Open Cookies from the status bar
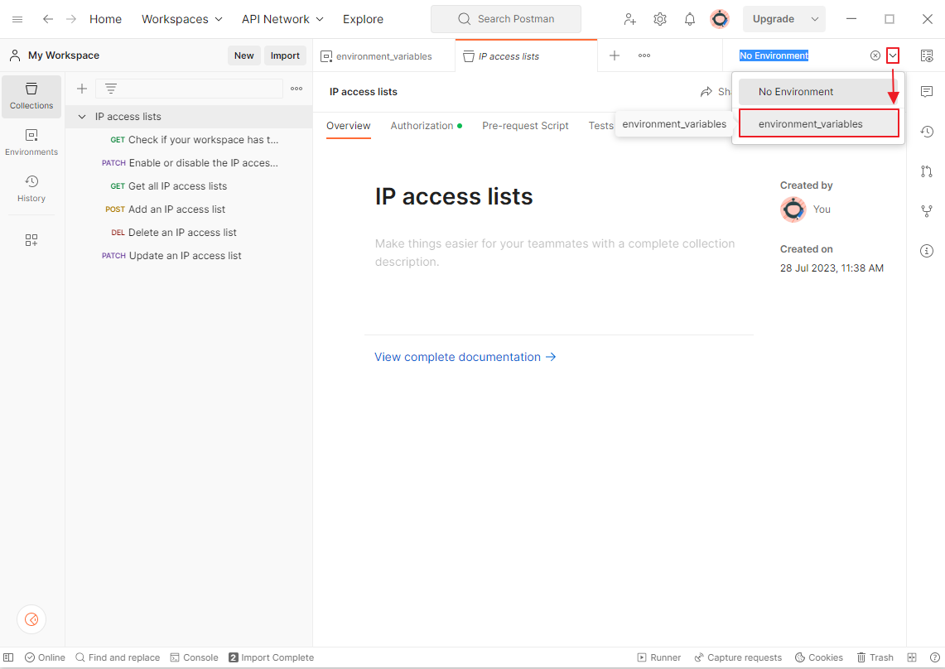 coord(818,658)
